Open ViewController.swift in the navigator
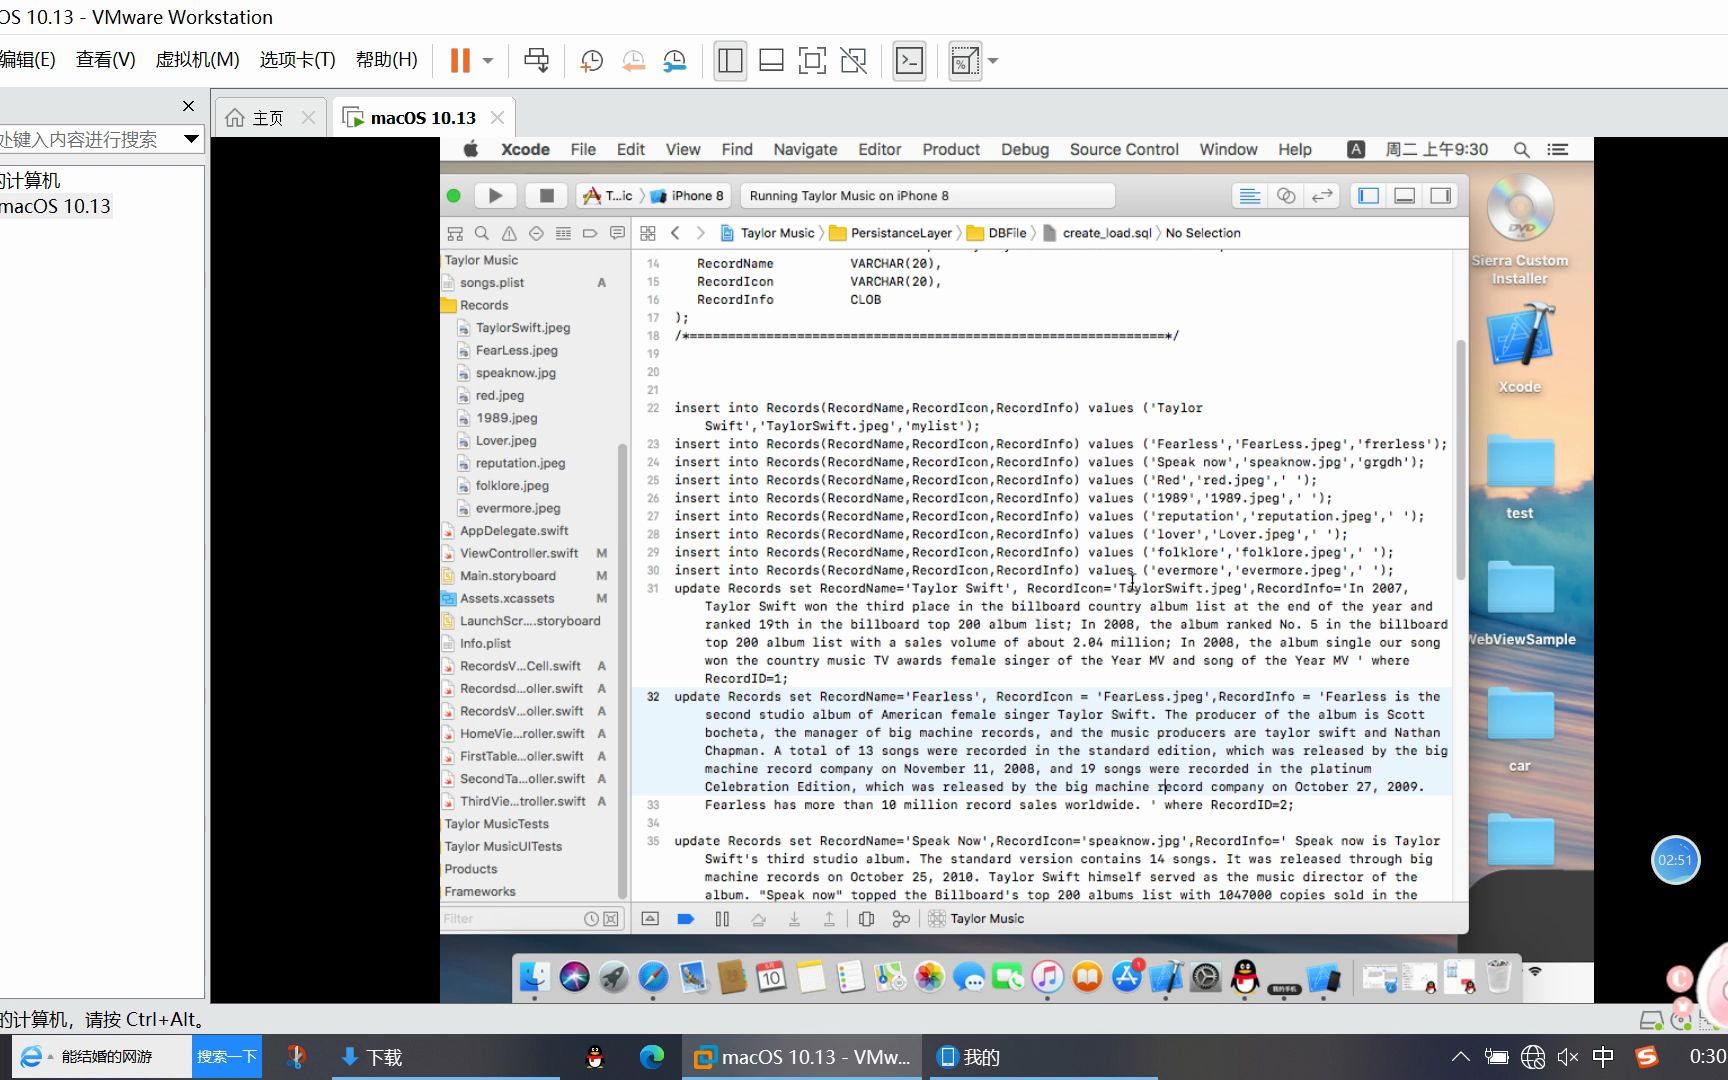 519,553
